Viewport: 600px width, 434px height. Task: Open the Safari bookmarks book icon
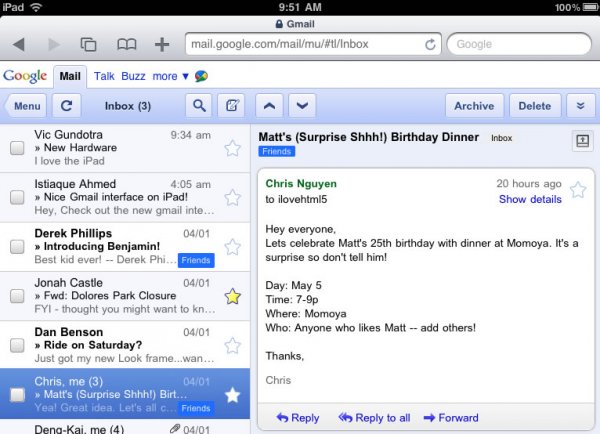(x=127, y=44)
